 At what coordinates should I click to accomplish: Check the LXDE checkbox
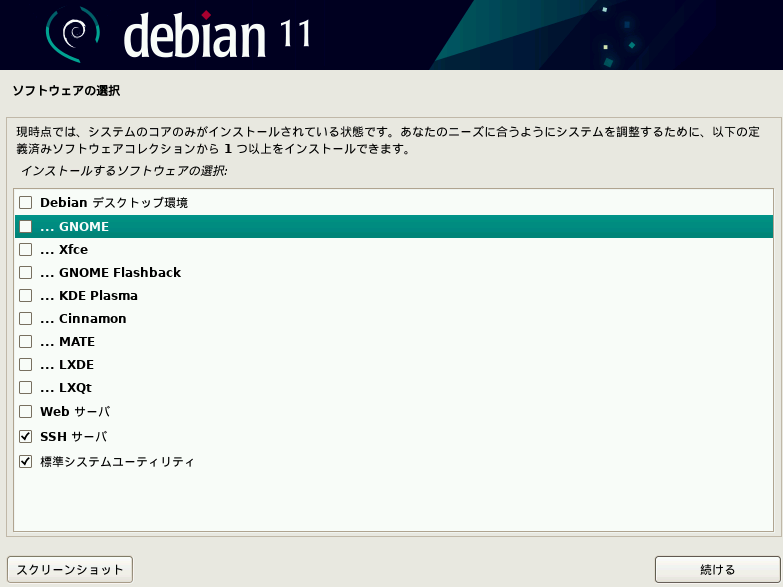(x=25, y=364)
